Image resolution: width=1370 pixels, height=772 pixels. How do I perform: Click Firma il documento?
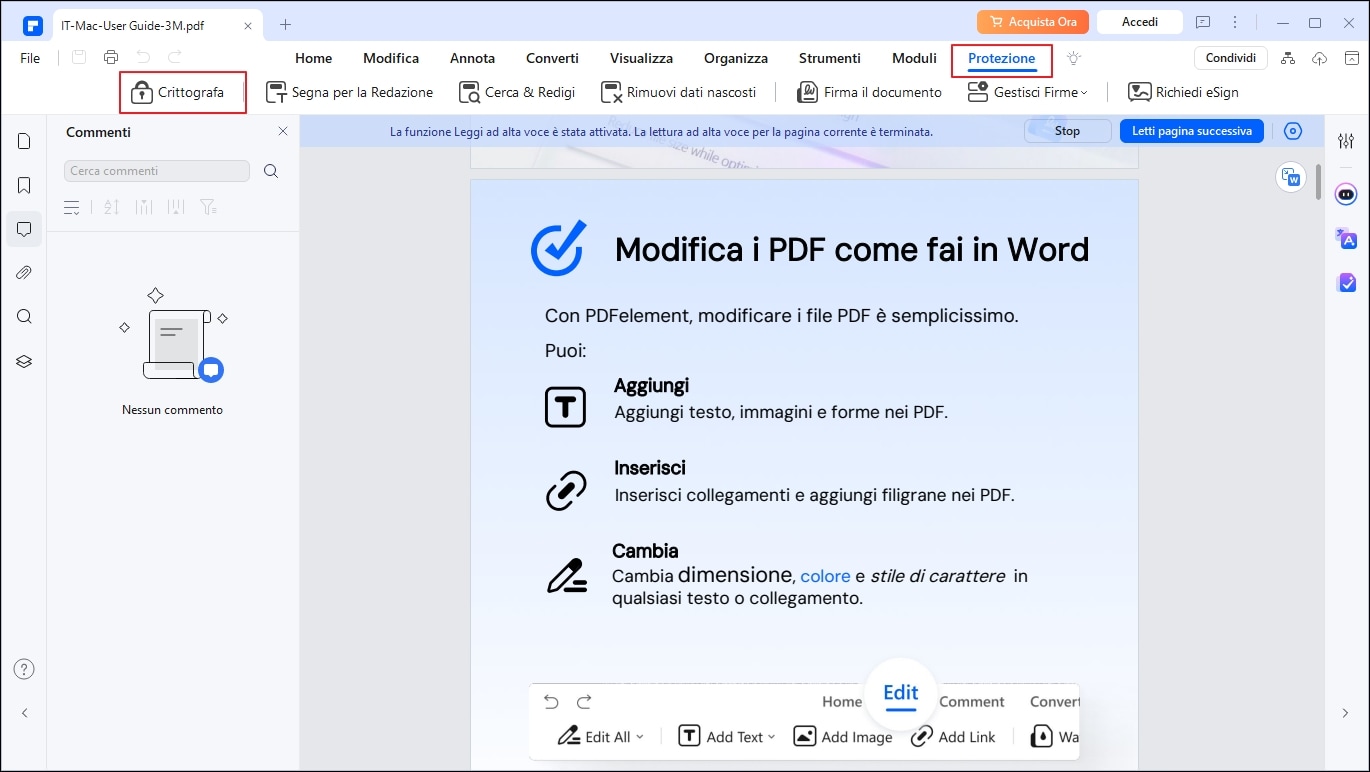tap(869, 92)
